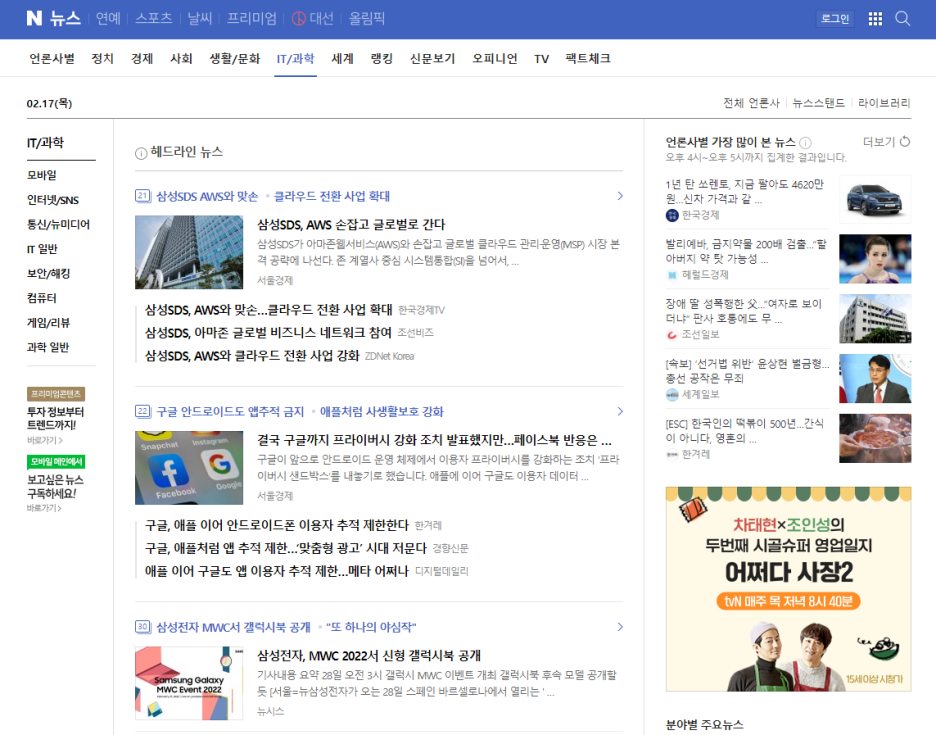936x735 pixels.
Task: Open the blue SUV car thumbnail
Action: [x=875, y=199]
